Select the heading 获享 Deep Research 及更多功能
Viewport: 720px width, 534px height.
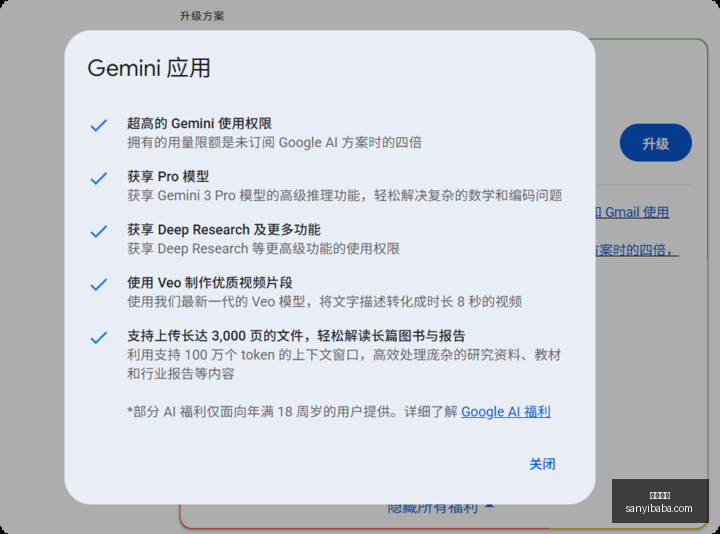coord(224,230)
